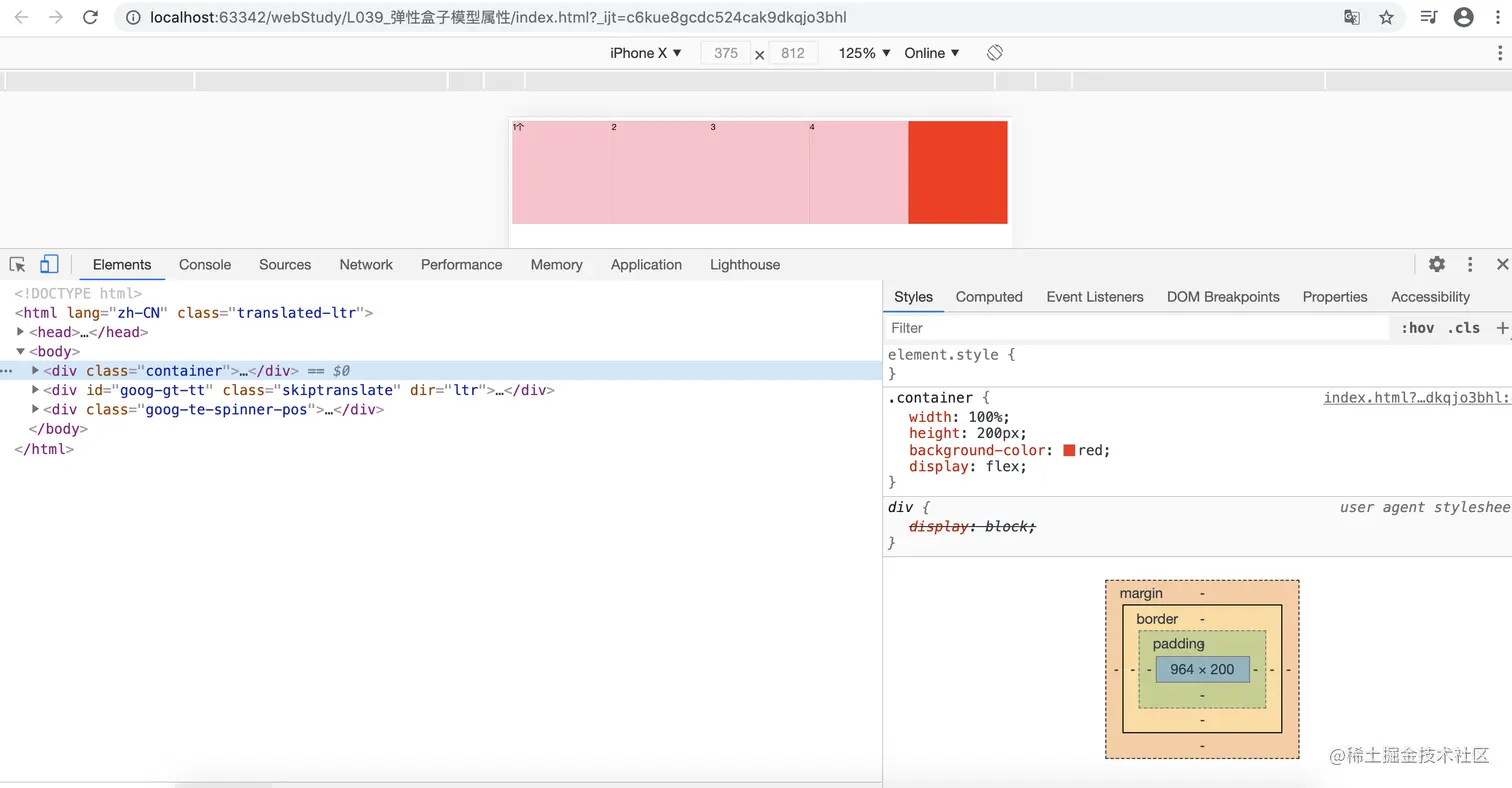This screenshot has width=1512, height=788.
Task: Click the browser address bar URL
Action: [x=498, y=17]
